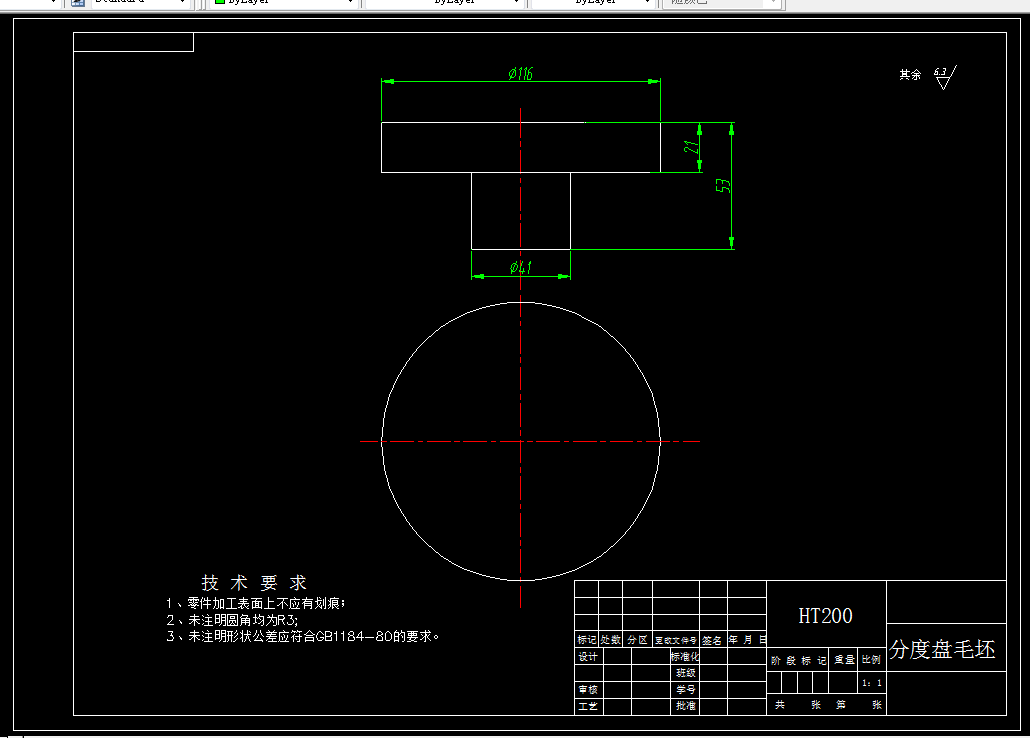The image size is (1030, 738).
Task: Select the 设计 title block label
Action: pos(588,657)
